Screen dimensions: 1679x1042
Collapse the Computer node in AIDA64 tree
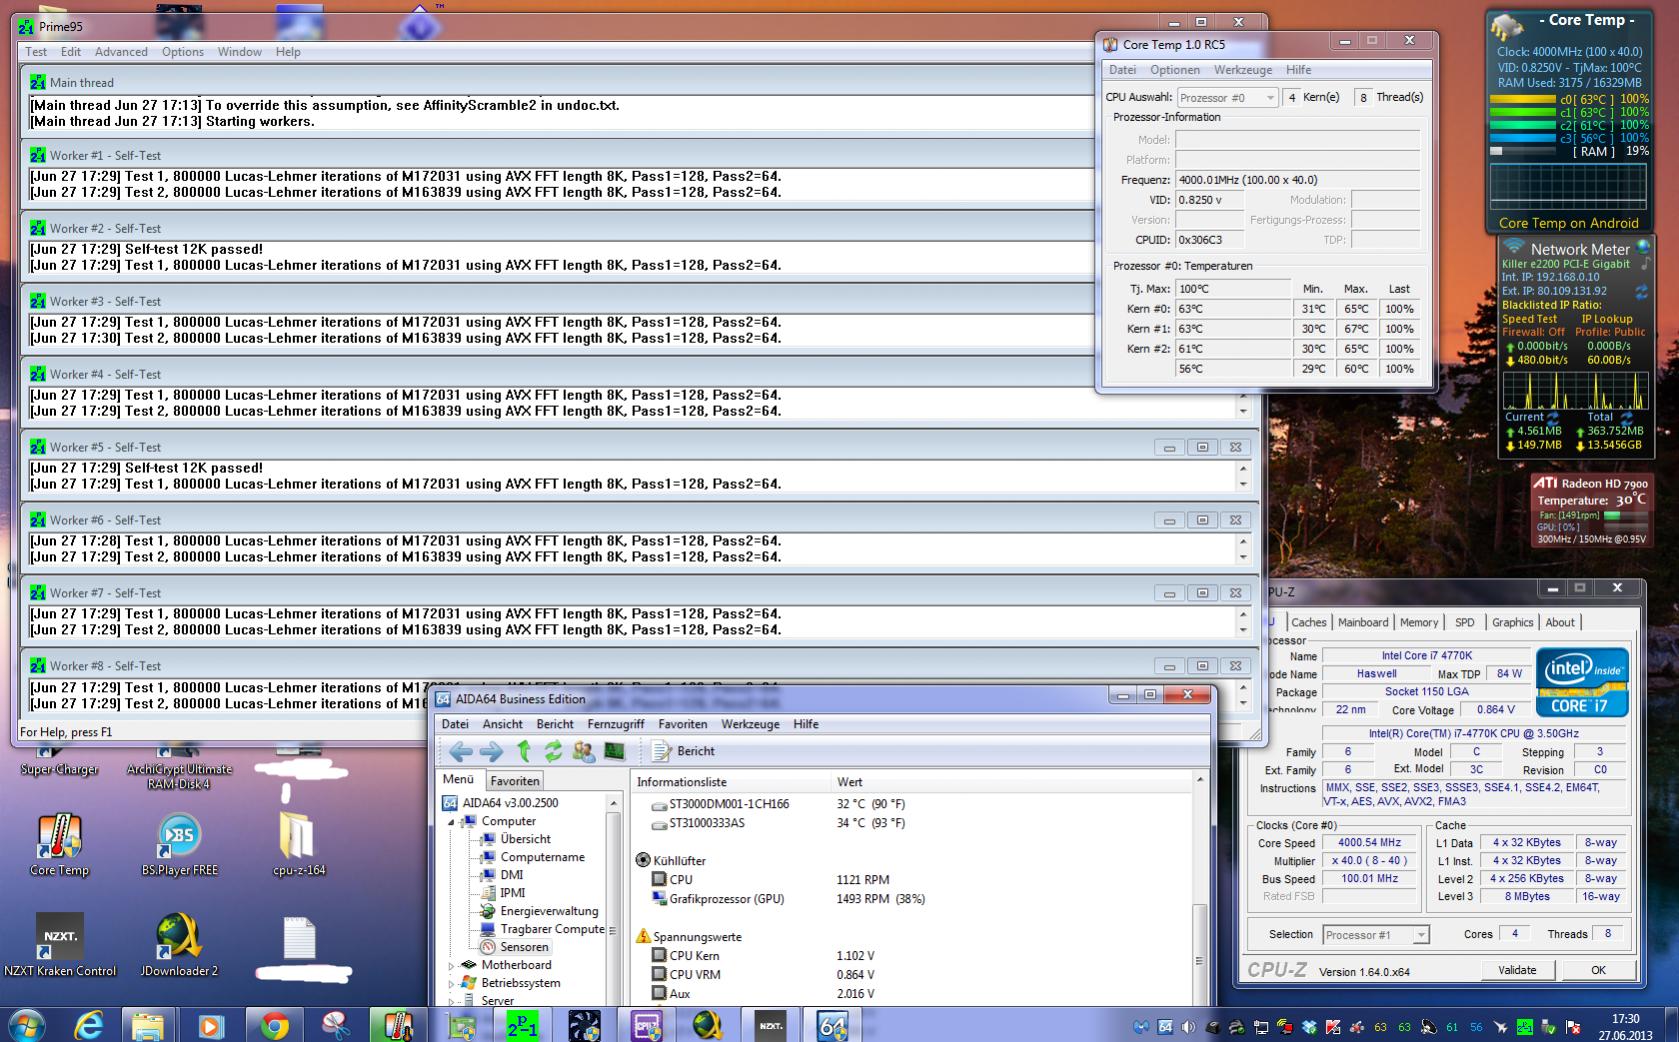coord(451,822)
